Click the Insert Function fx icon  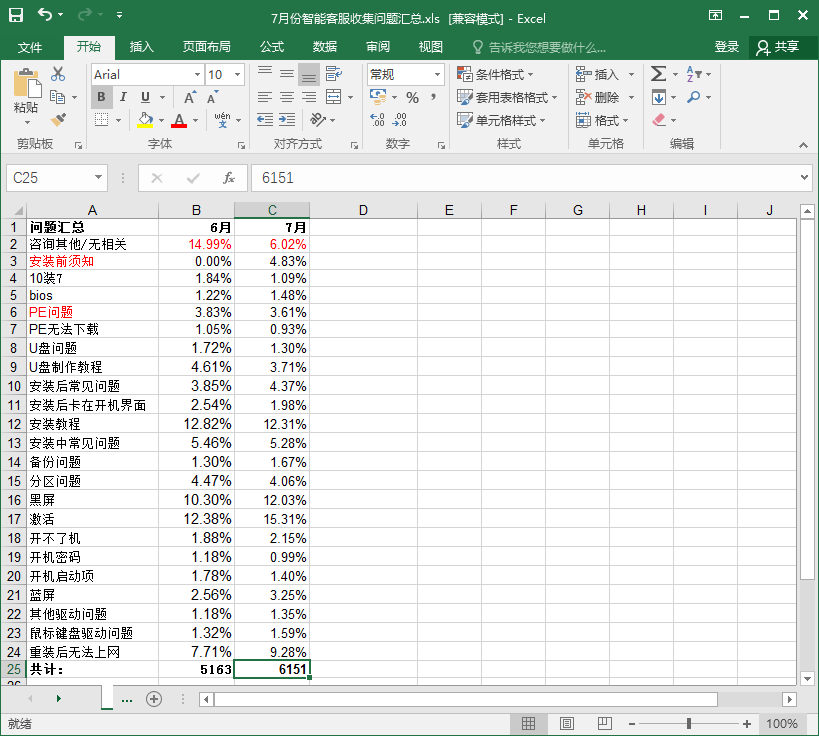[229, 178]
